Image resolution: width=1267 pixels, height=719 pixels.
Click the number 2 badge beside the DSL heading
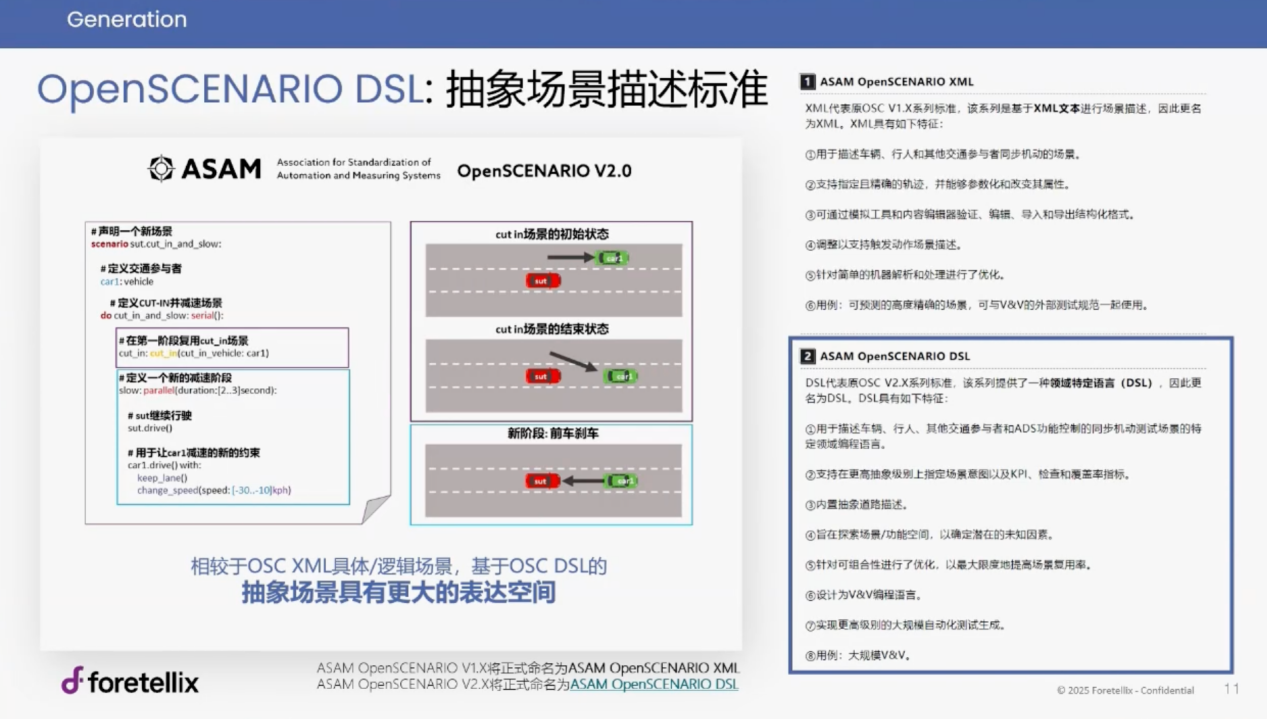click(807, 356)
